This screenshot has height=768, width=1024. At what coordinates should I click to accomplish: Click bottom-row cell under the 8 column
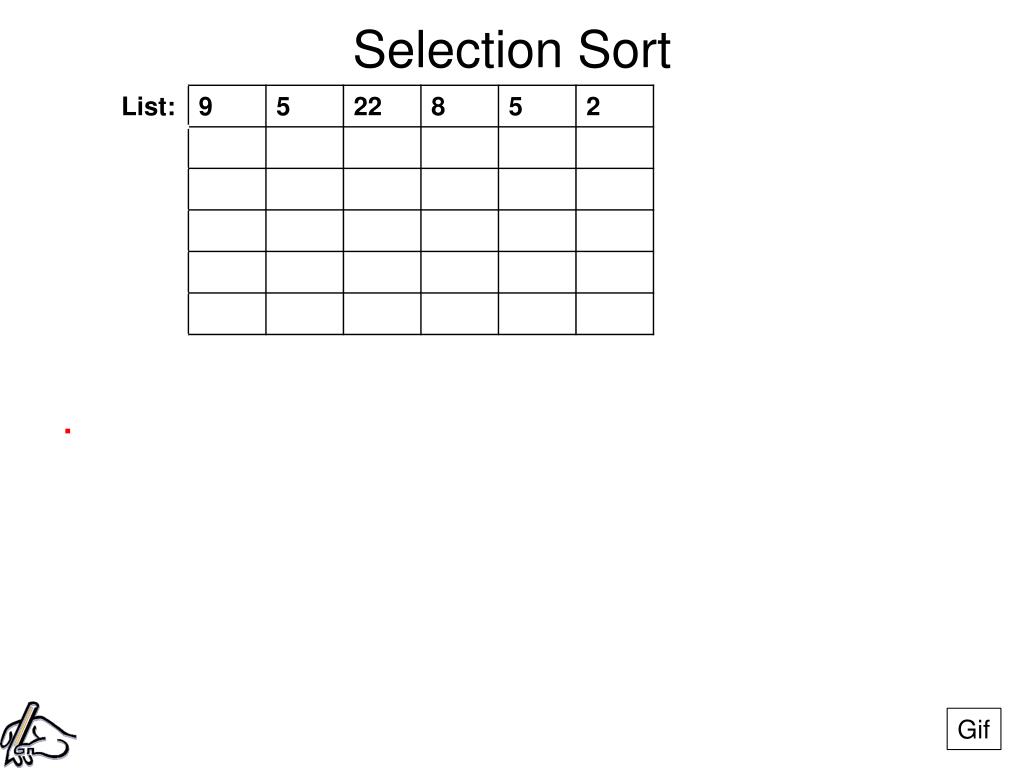pyautogui.click(x=460, y=313)
